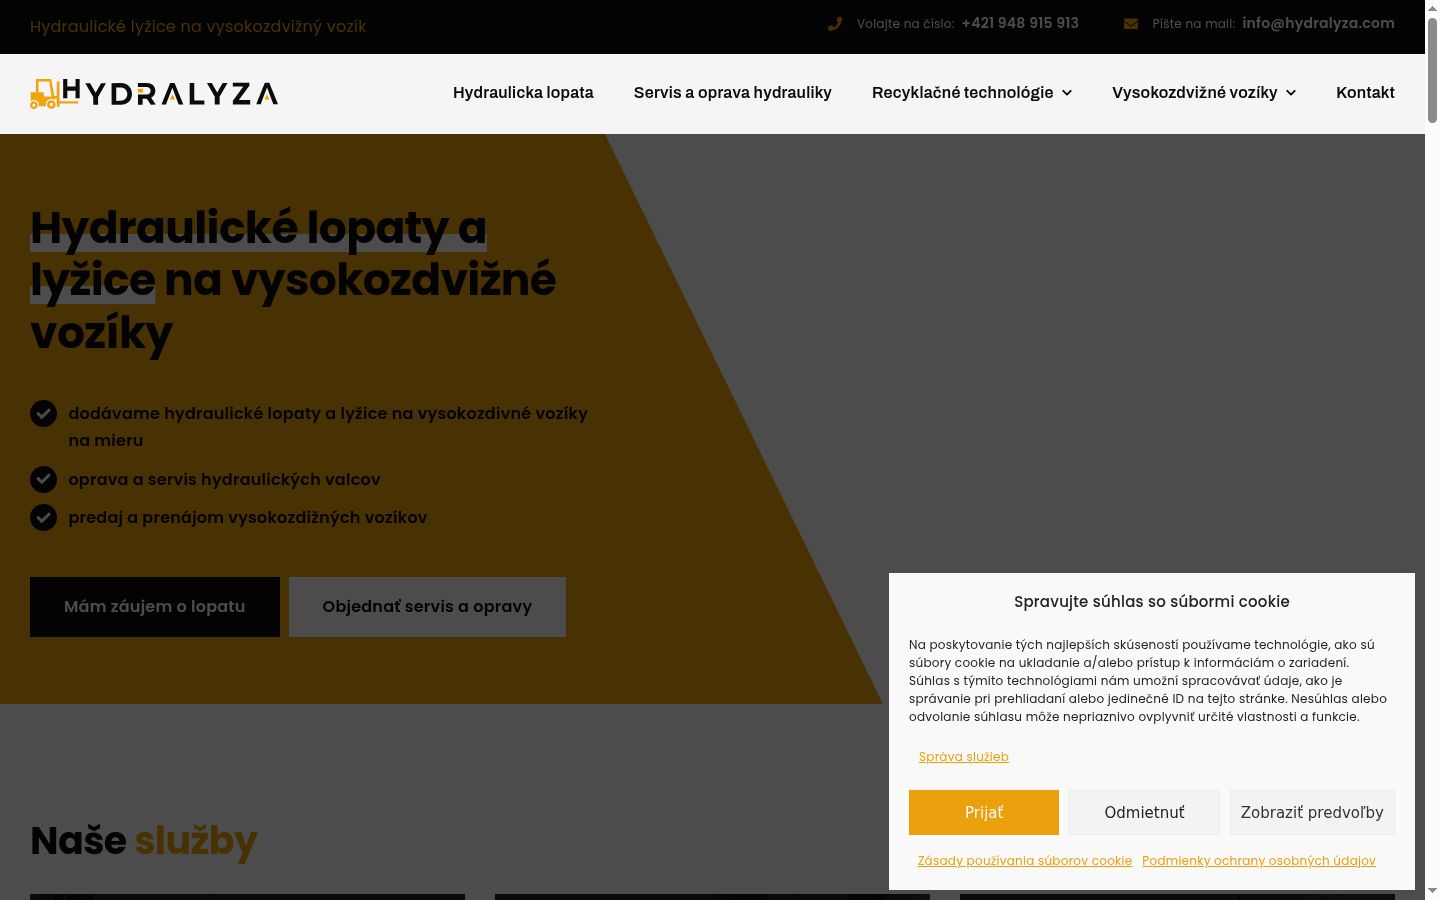Expand Recyklačné technológie chevron
This screenshot has width=1440, height=900.
(1067, 93)
